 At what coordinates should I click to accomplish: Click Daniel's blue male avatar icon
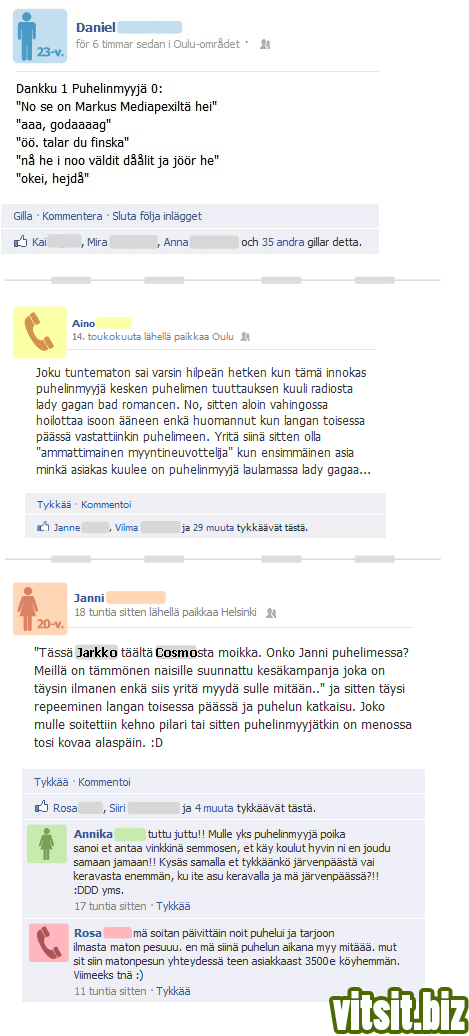40,36
